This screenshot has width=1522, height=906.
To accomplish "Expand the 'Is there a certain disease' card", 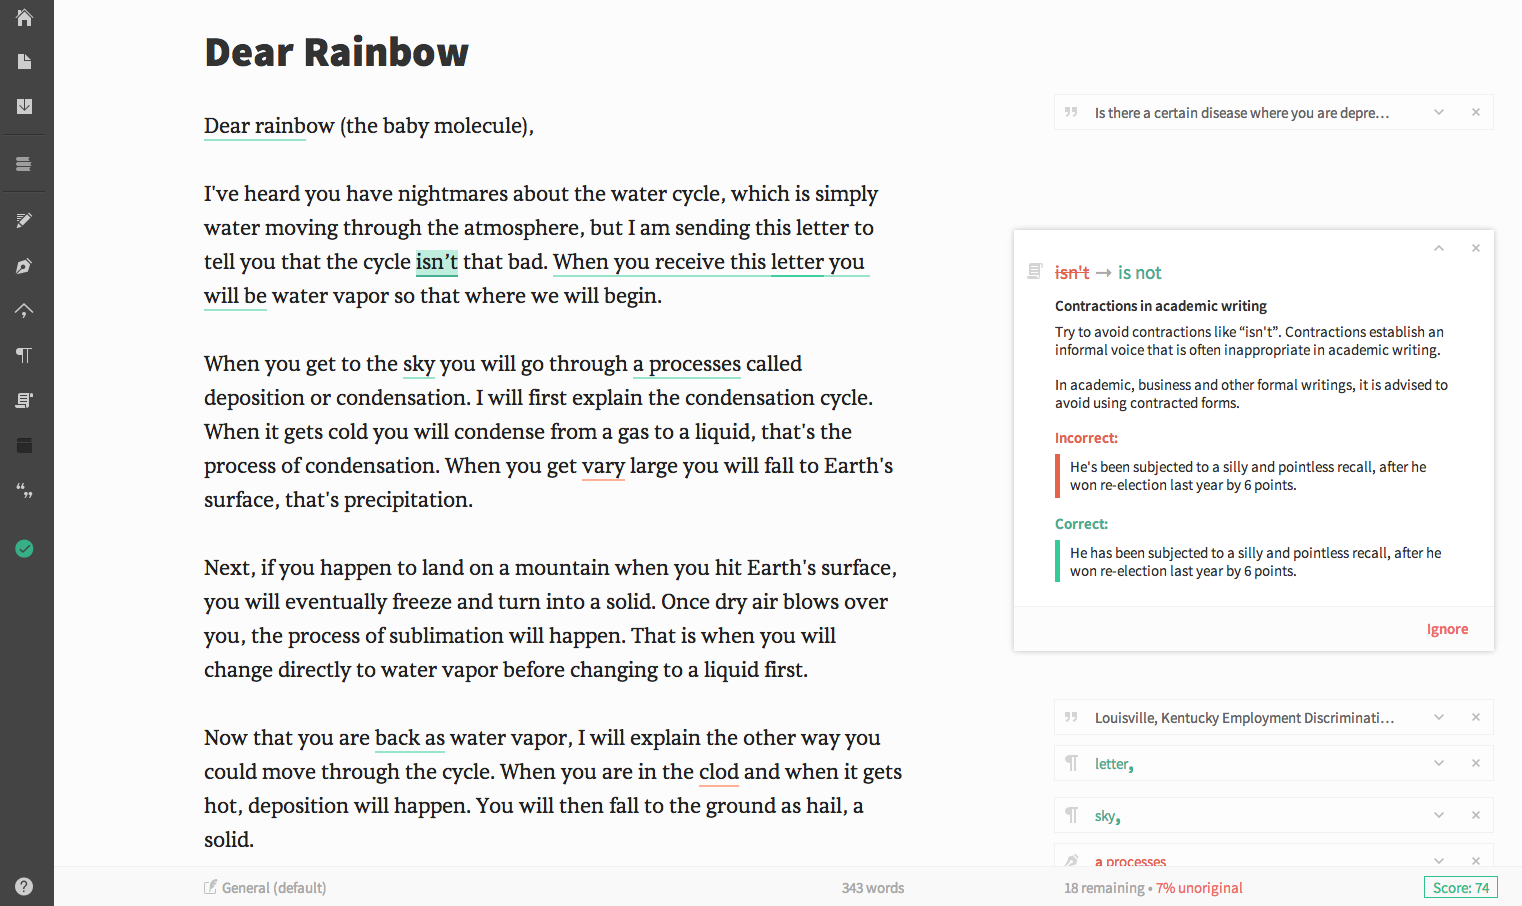I will [1438, 112].
